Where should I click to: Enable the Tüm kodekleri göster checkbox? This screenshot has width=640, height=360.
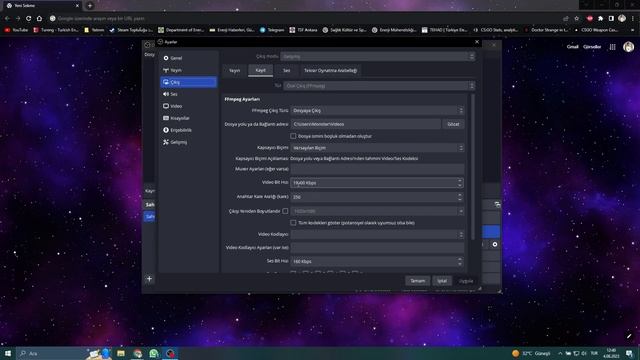point(293,223)
